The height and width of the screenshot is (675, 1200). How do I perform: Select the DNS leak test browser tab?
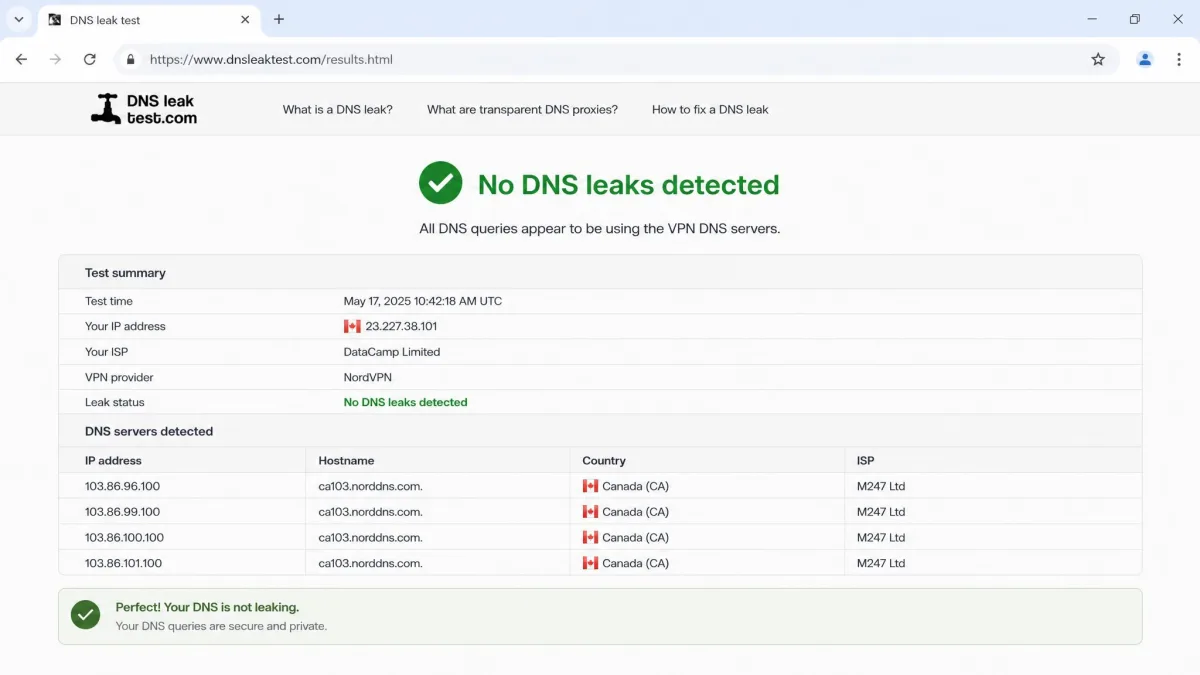(150, 20)
